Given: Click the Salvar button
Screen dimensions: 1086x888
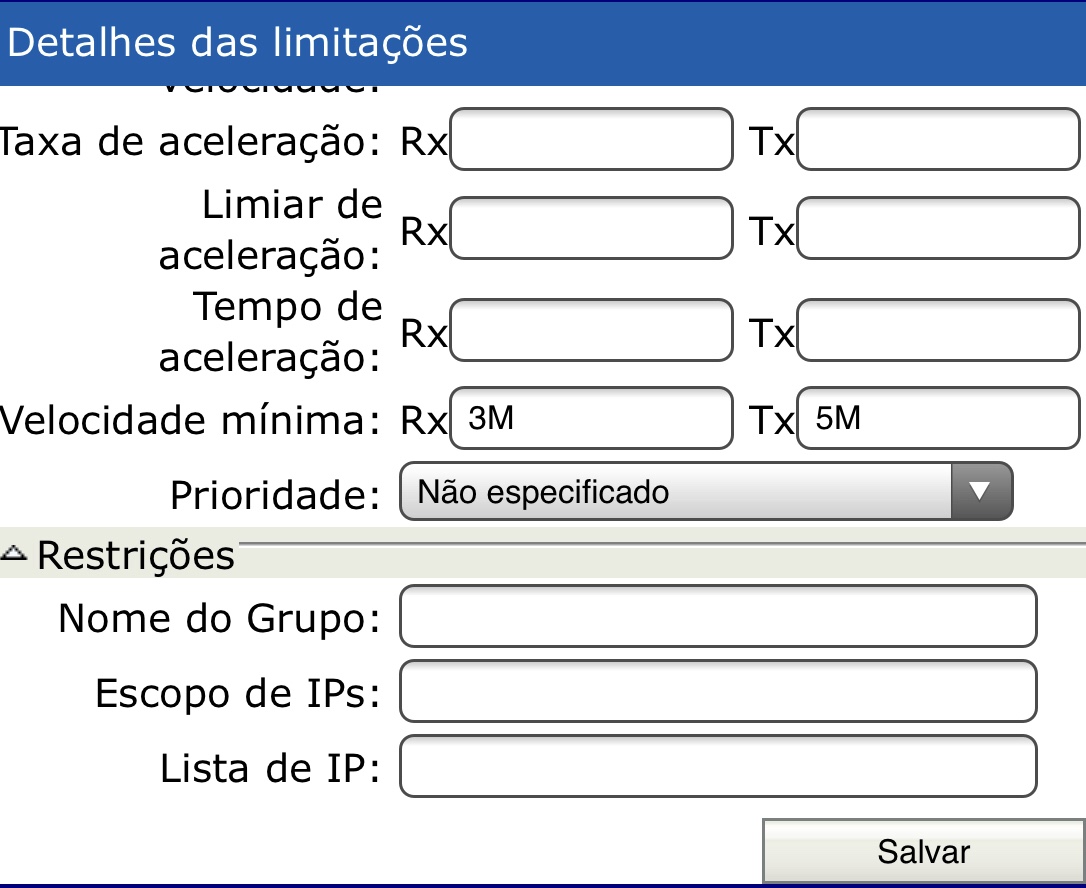Looking at the screenshot, I should pyautogui.click(x=922, y=851).
